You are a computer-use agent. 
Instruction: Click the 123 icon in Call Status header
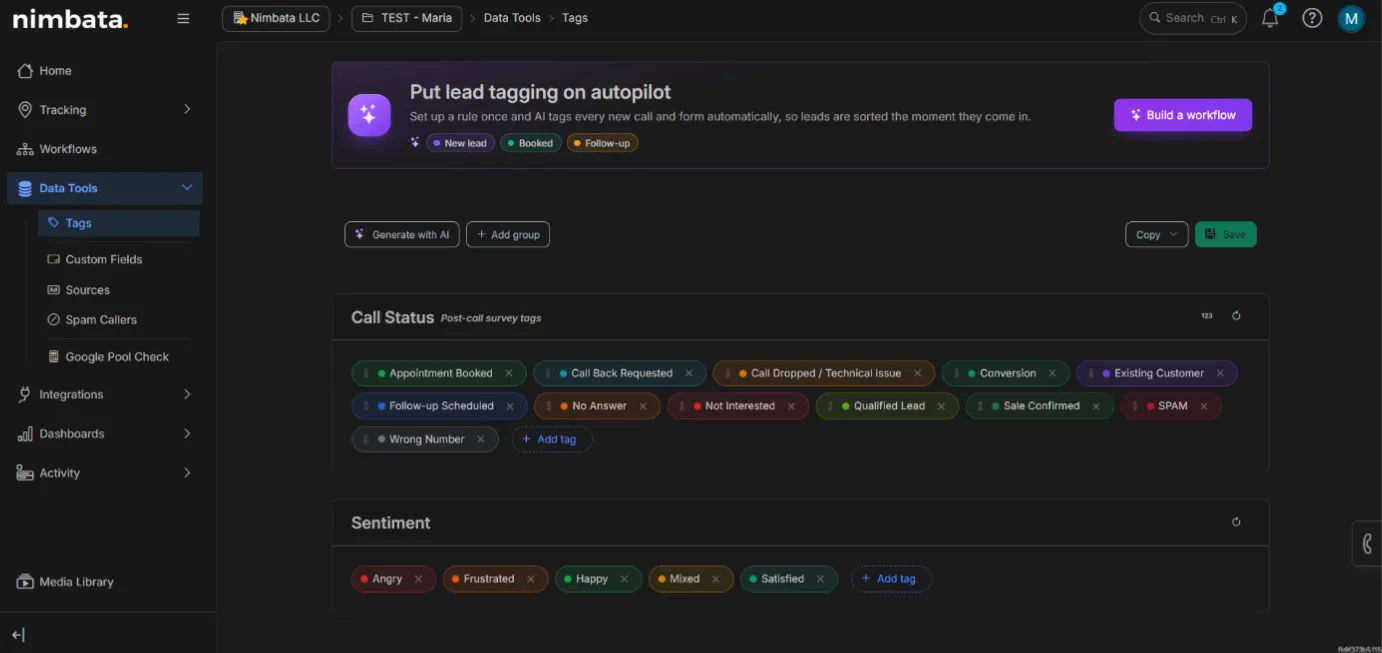click(1206, 316)
